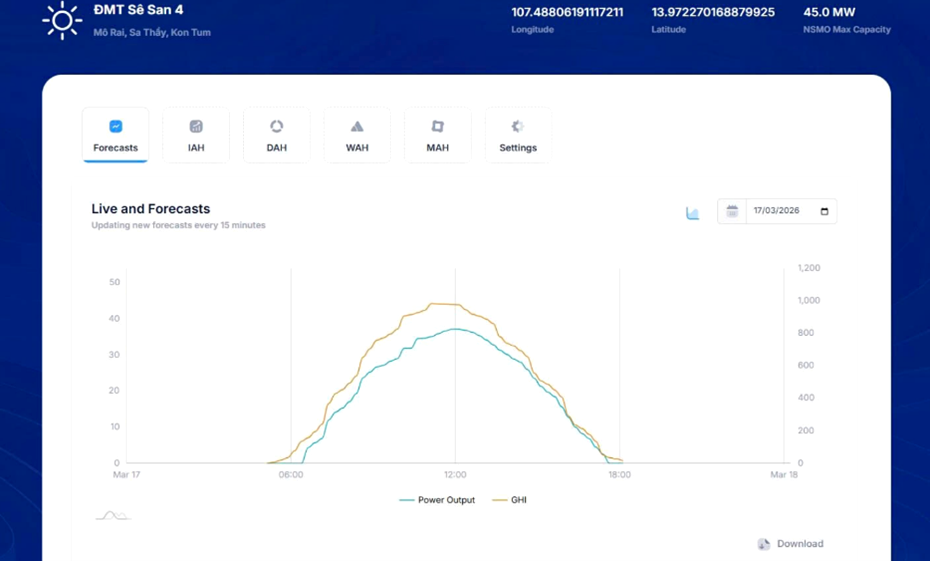Click the MAH square icon
930x561 pixels.
coord(438,126)
